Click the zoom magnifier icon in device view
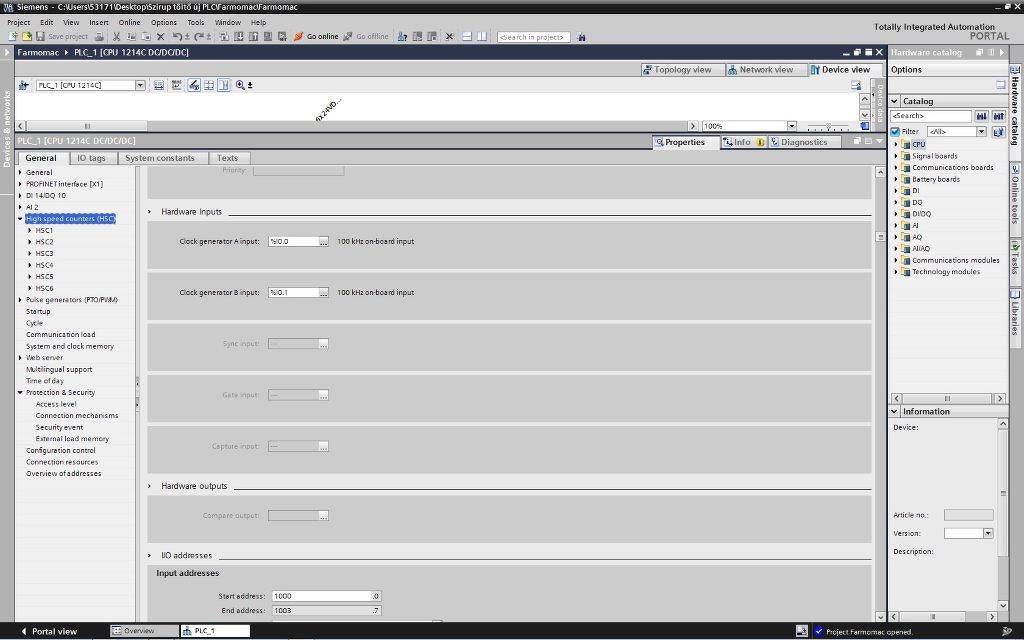The image size is (1024, 640). [x=240, y=85]
